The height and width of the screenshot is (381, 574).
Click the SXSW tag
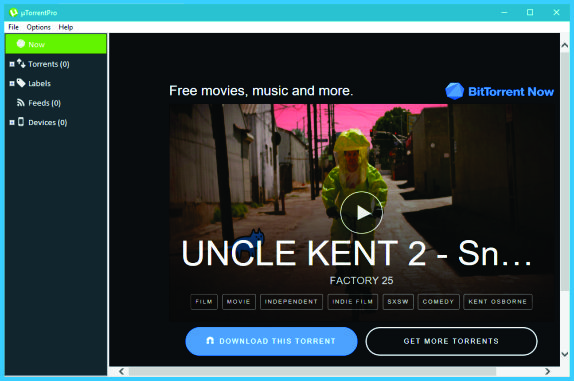click(x=398, y=302)
